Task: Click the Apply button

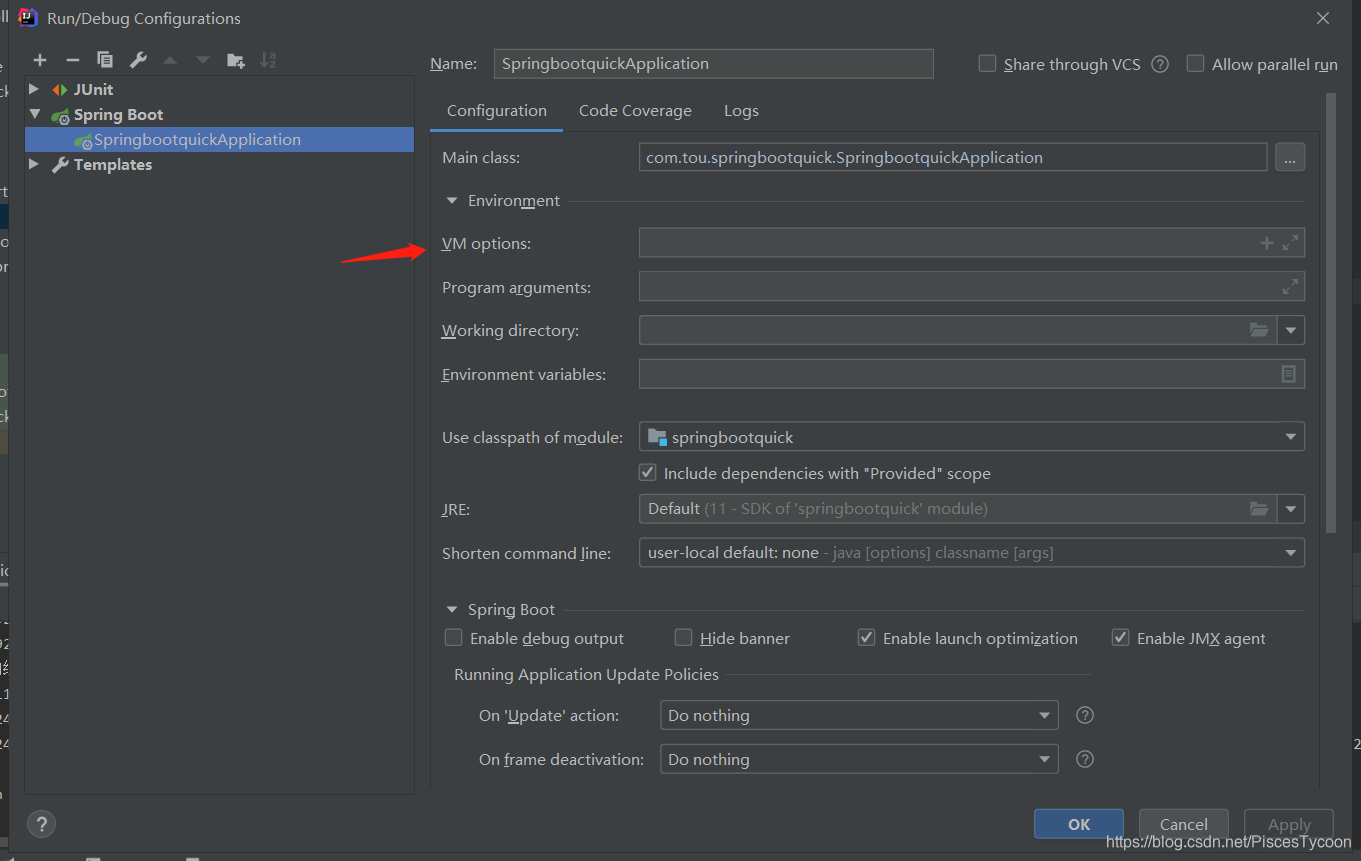Action: tap(1289, 824)
